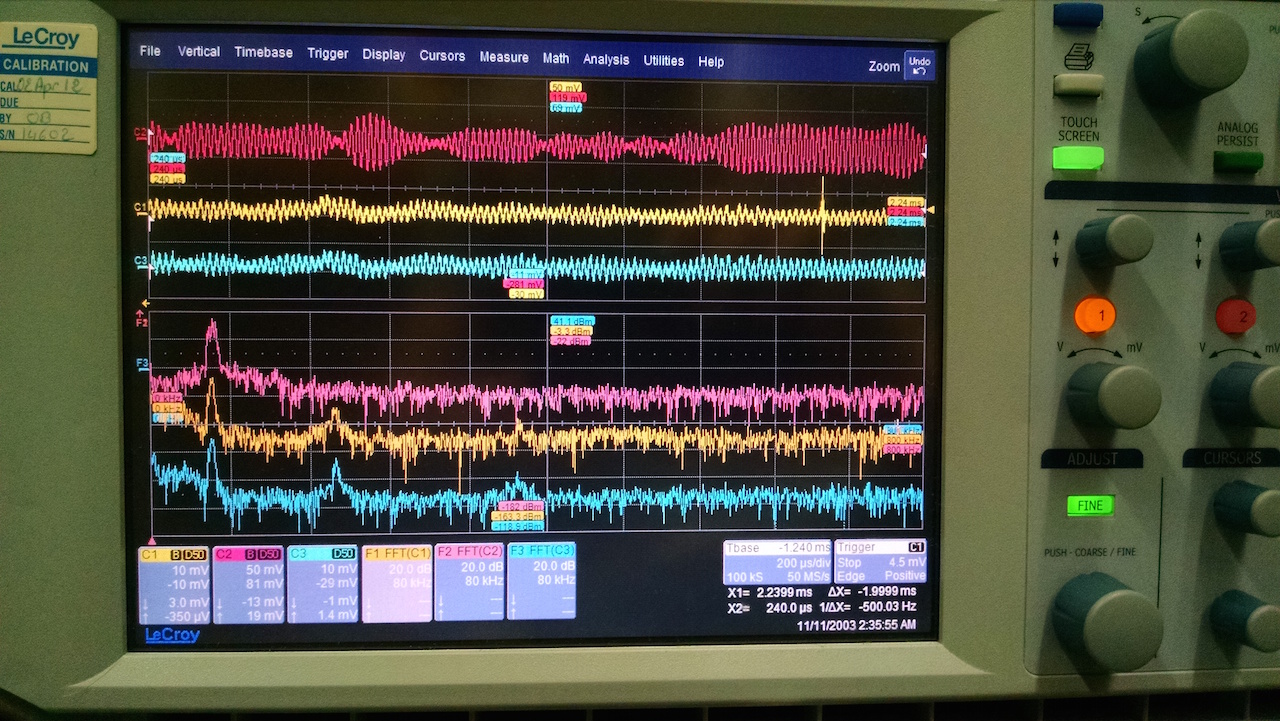This screenshot has height=721, width=1280.
Task: Click the ΔX= -1.9999 ms readout
Action: tap(872, 591)
